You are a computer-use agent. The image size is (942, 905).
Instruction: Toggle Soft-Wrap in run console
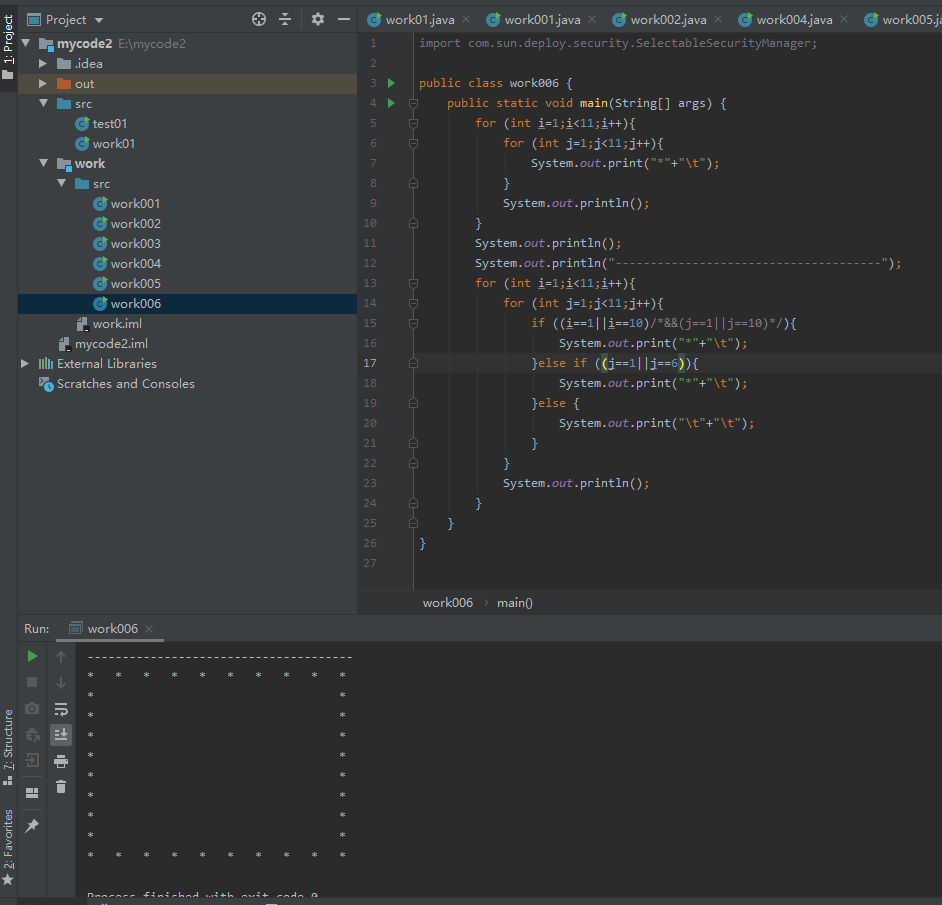[61, 709]
